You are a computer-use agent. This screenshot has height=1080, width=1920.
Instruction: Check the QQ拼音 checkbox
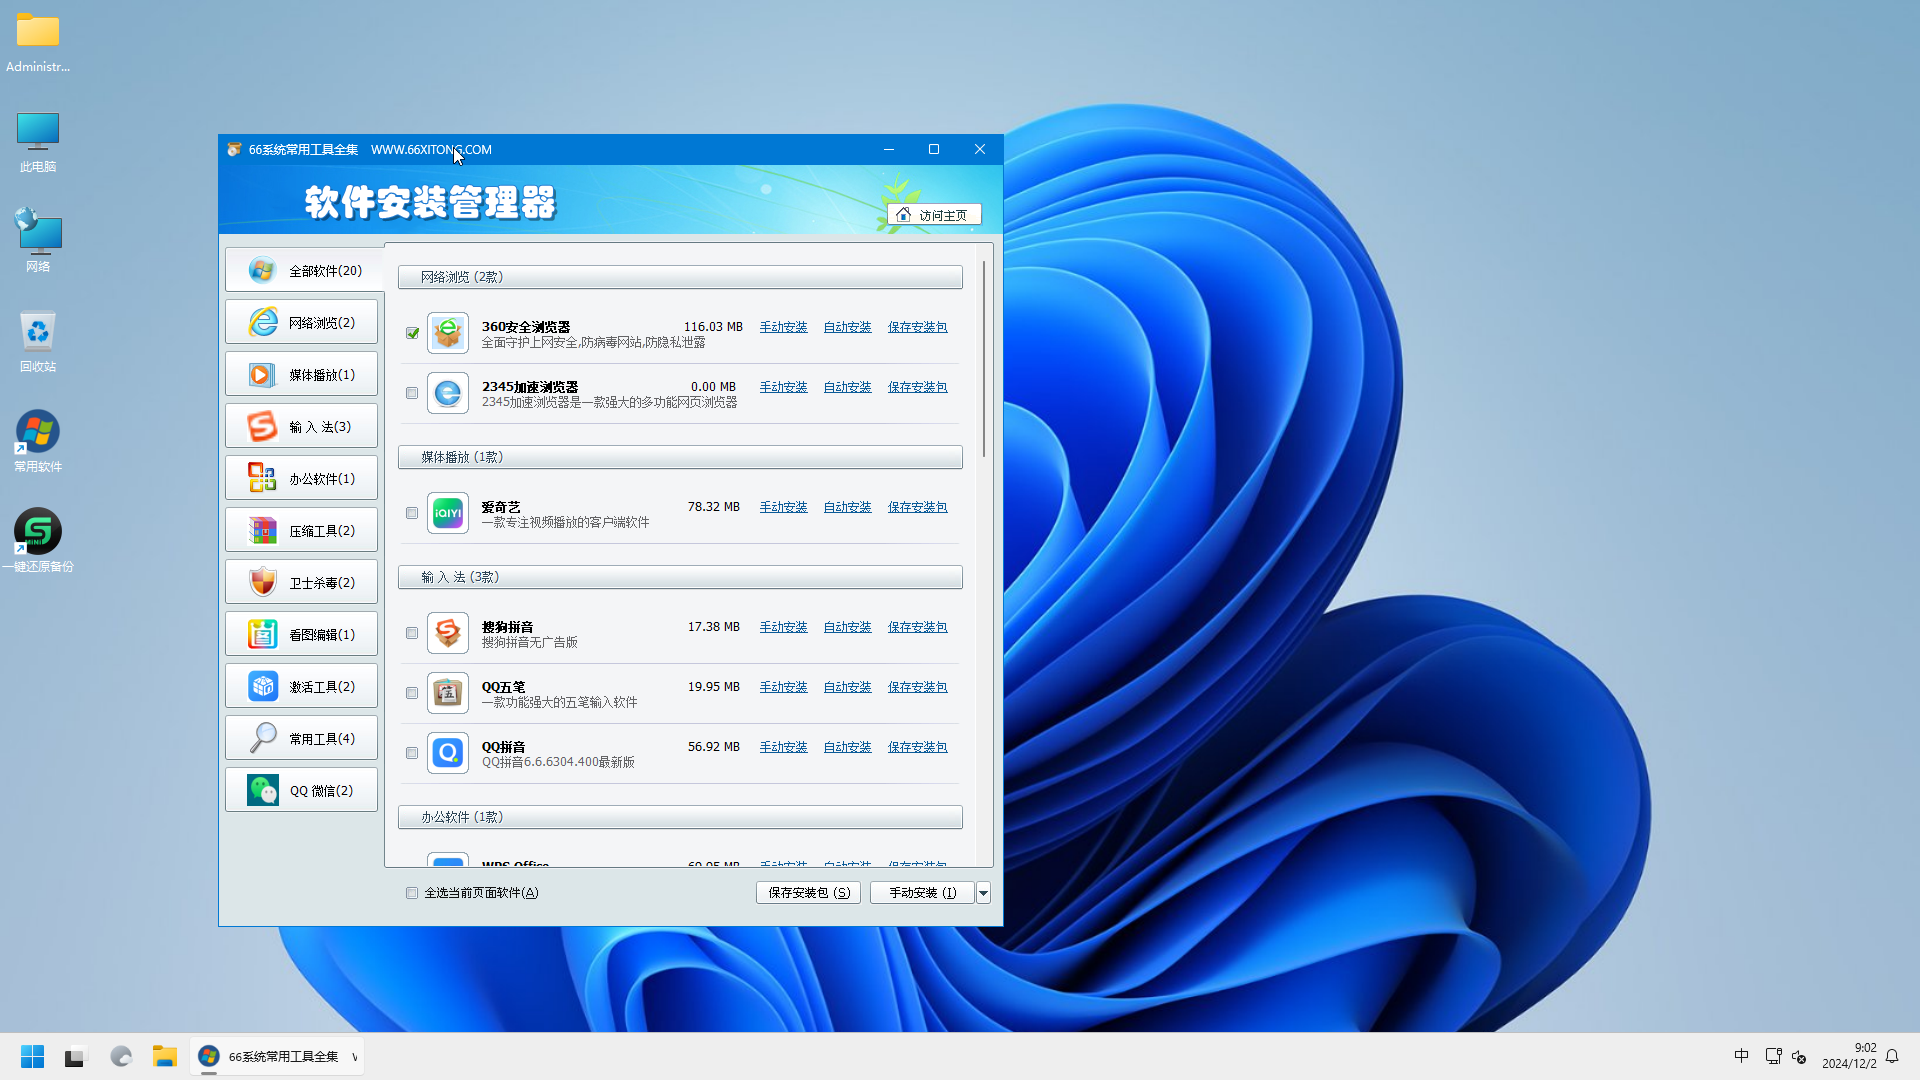point(412,753)
